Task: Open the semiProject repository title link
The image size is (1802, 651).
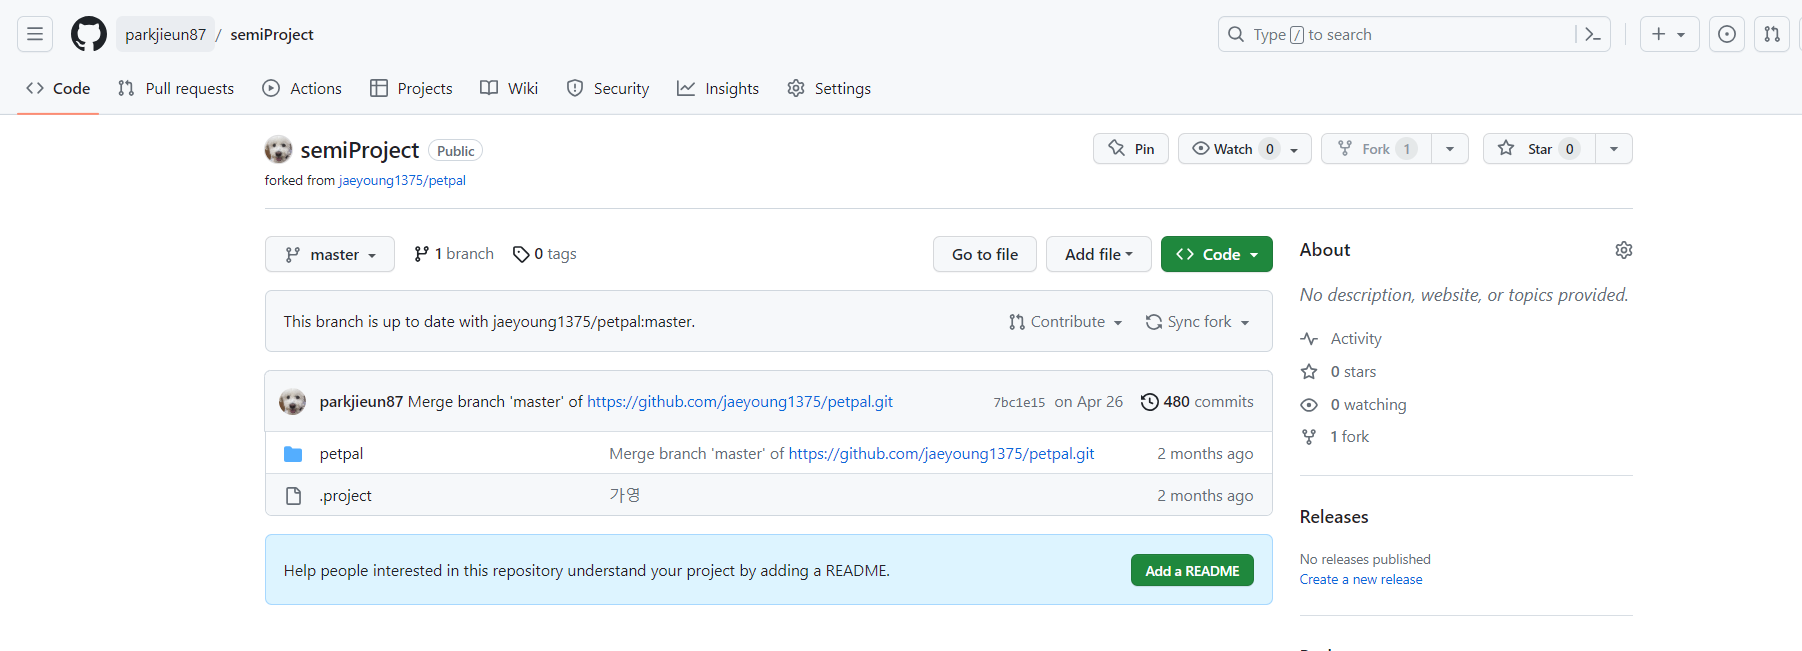Action: click(x=360, y=150)
